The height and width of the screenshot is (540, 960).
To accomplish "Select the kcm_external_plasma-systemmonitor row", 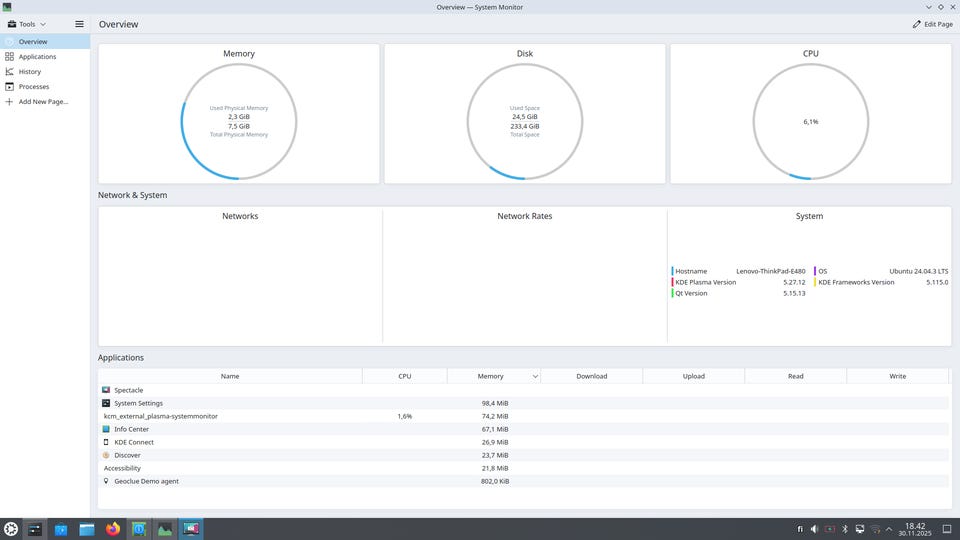I will pyautogui.click(x=523, y=416).
